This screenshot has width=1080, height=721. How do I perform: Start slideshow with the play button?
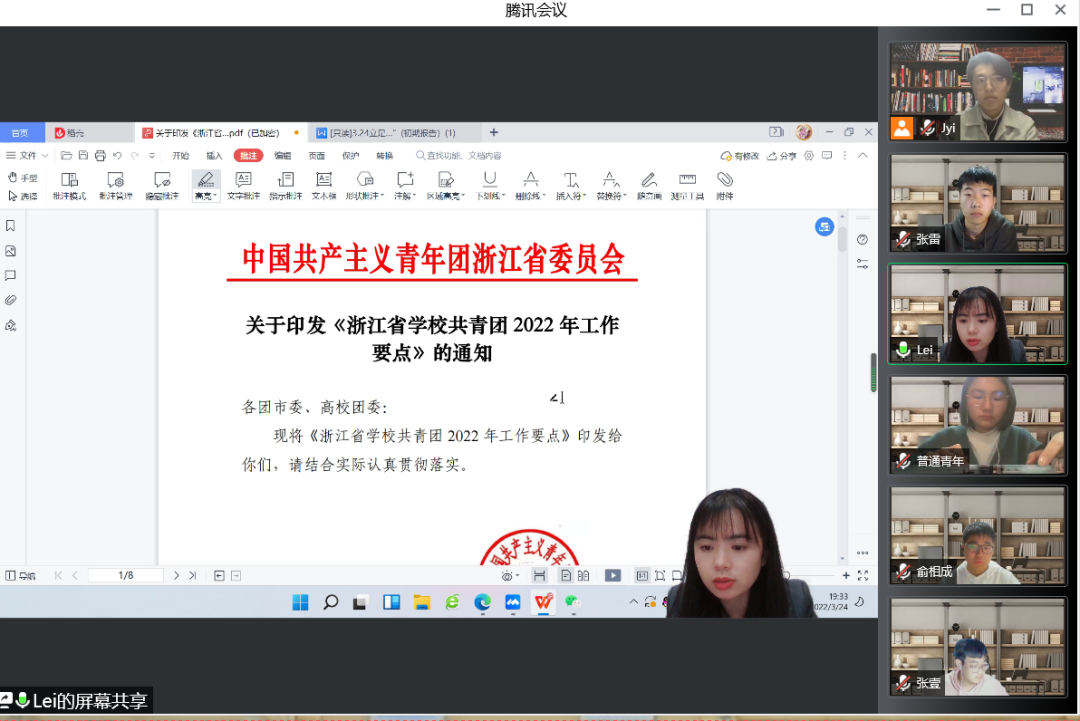612,576
